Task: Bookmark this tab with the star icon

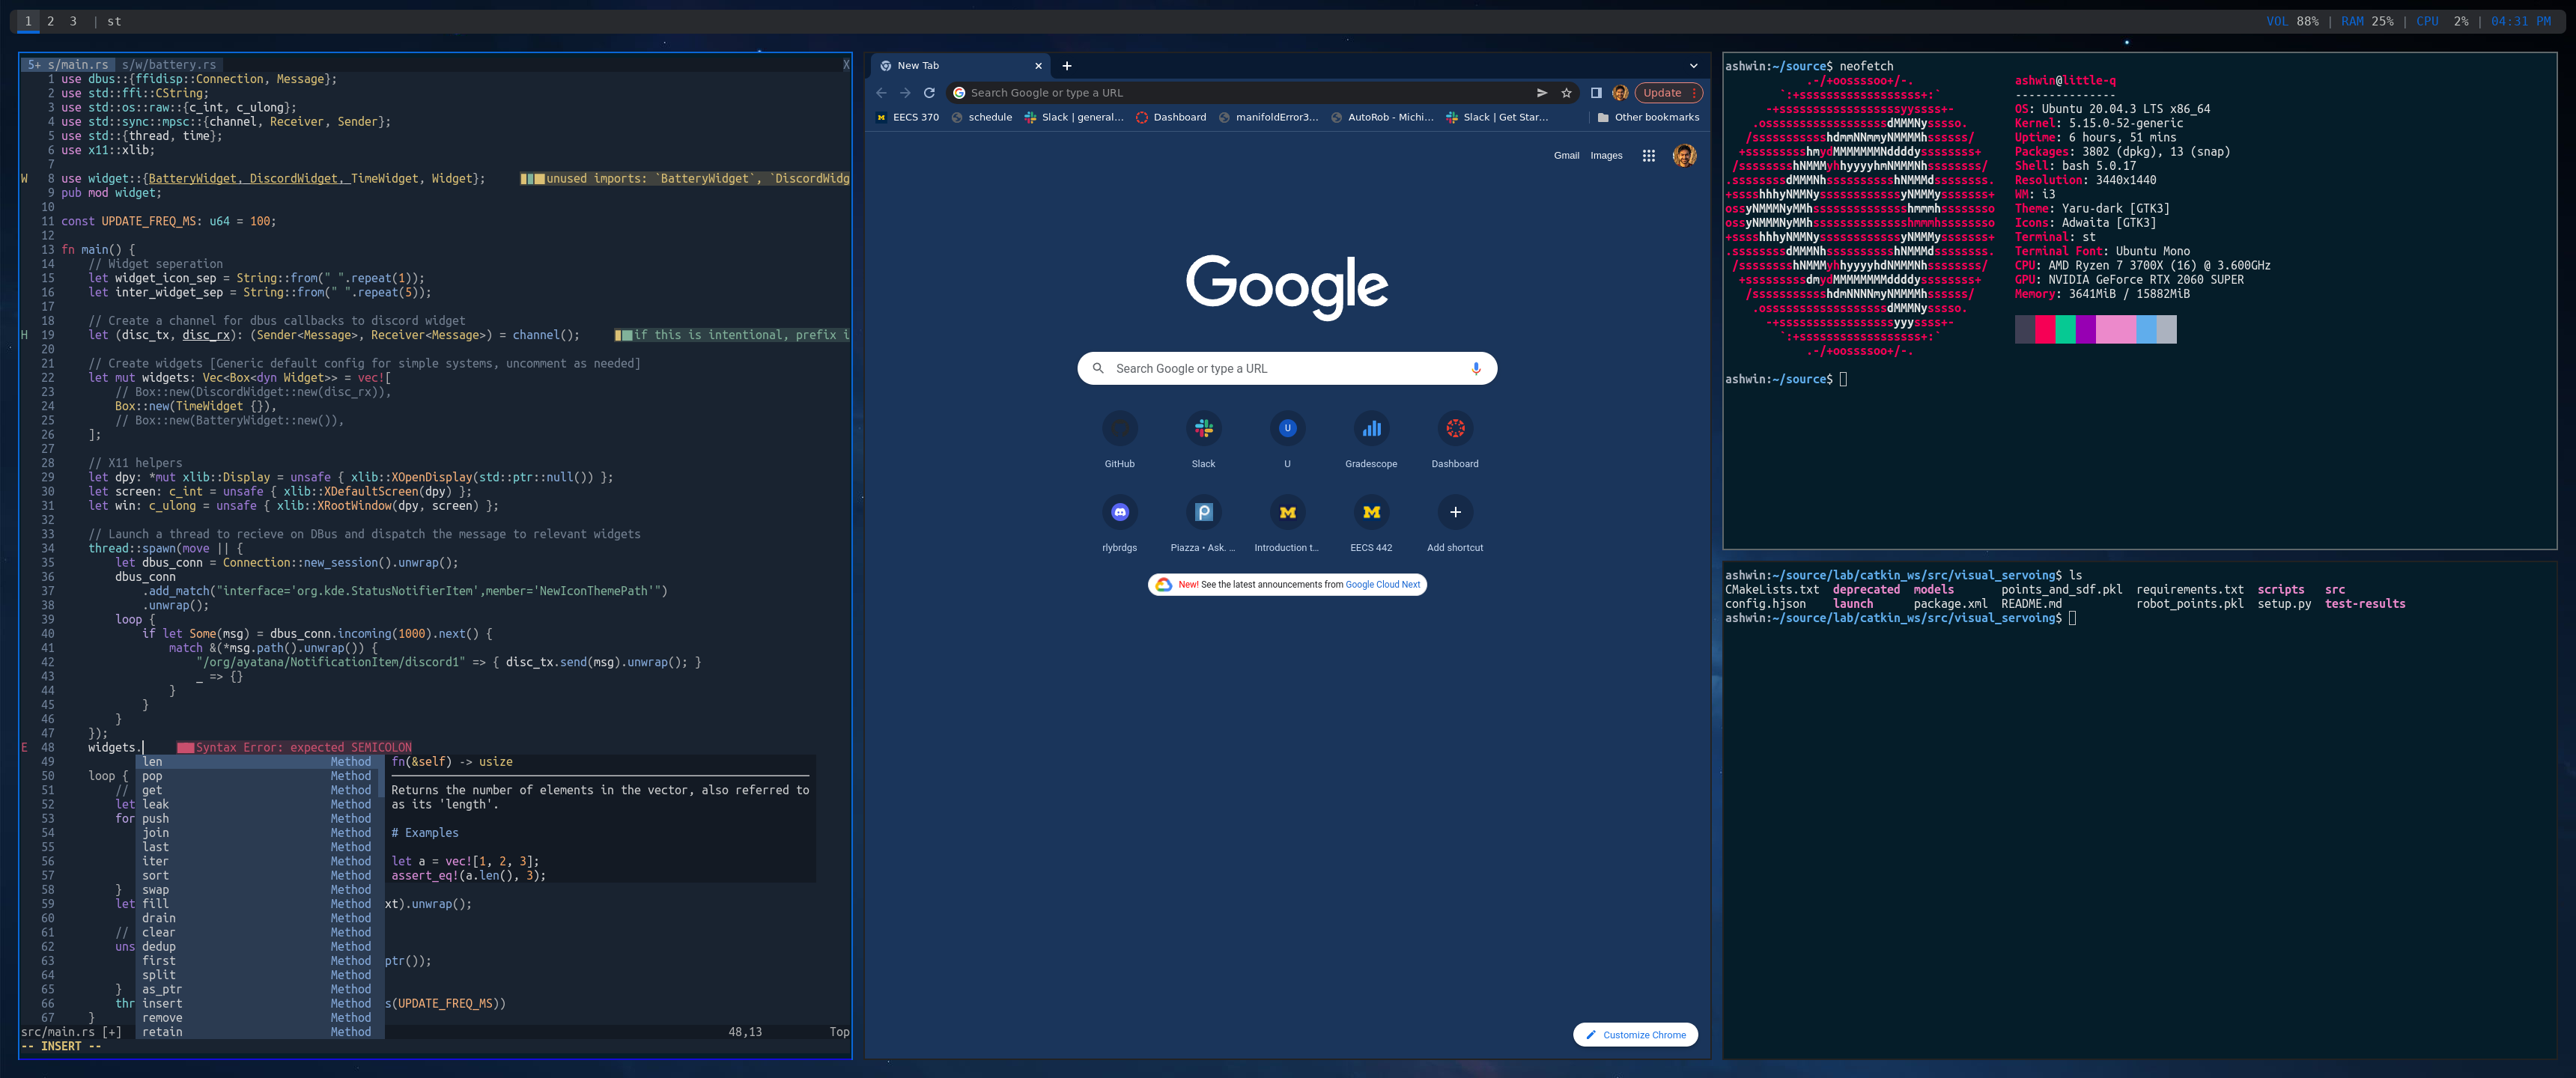Action: pyautogui.click(x=1566, y=93)
